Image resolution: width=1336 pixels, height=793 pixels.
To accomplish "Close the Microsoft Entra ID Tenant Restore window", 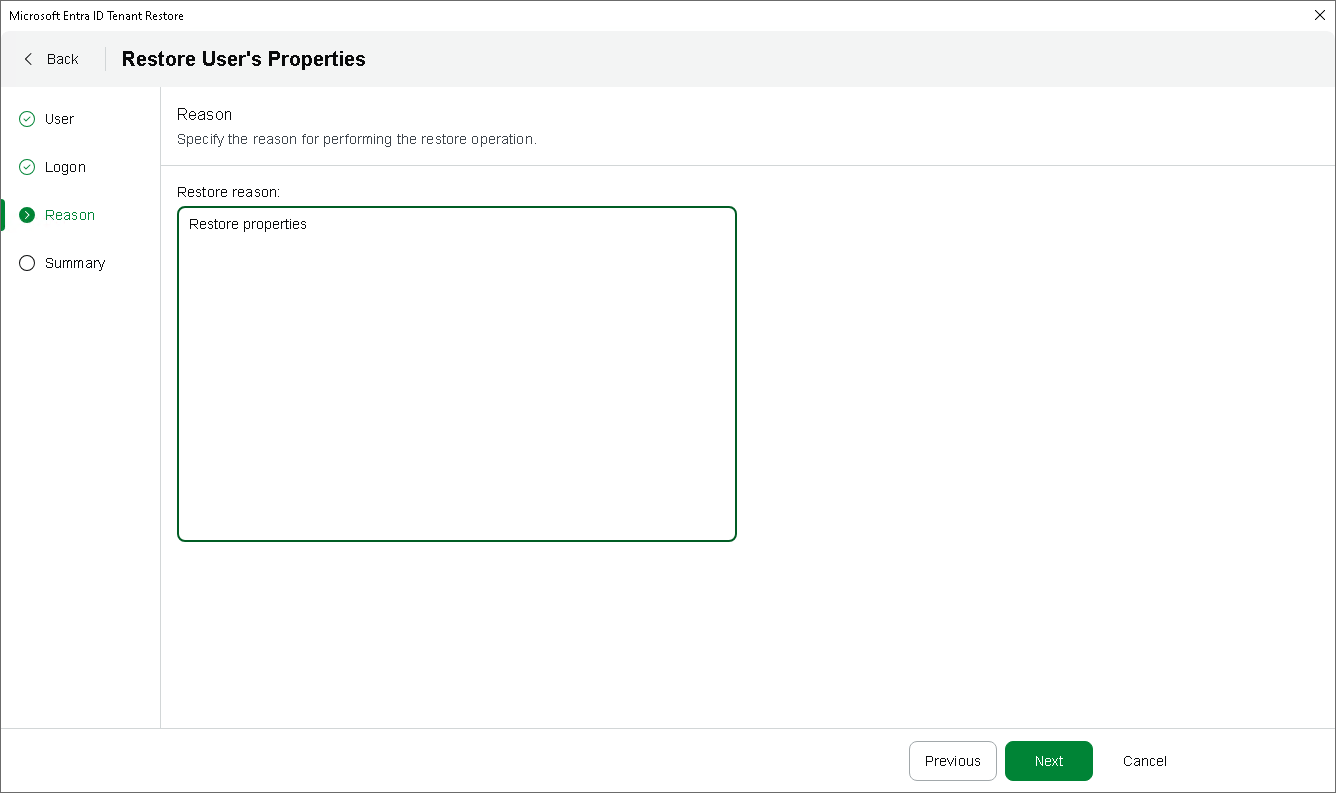I will (x=1319, y=15).
